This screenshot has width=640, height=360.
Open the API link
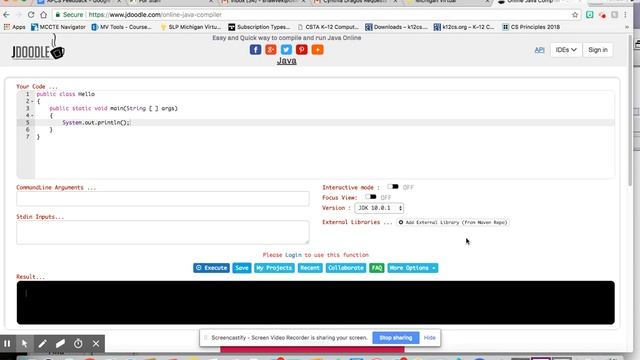coord(539,50)
